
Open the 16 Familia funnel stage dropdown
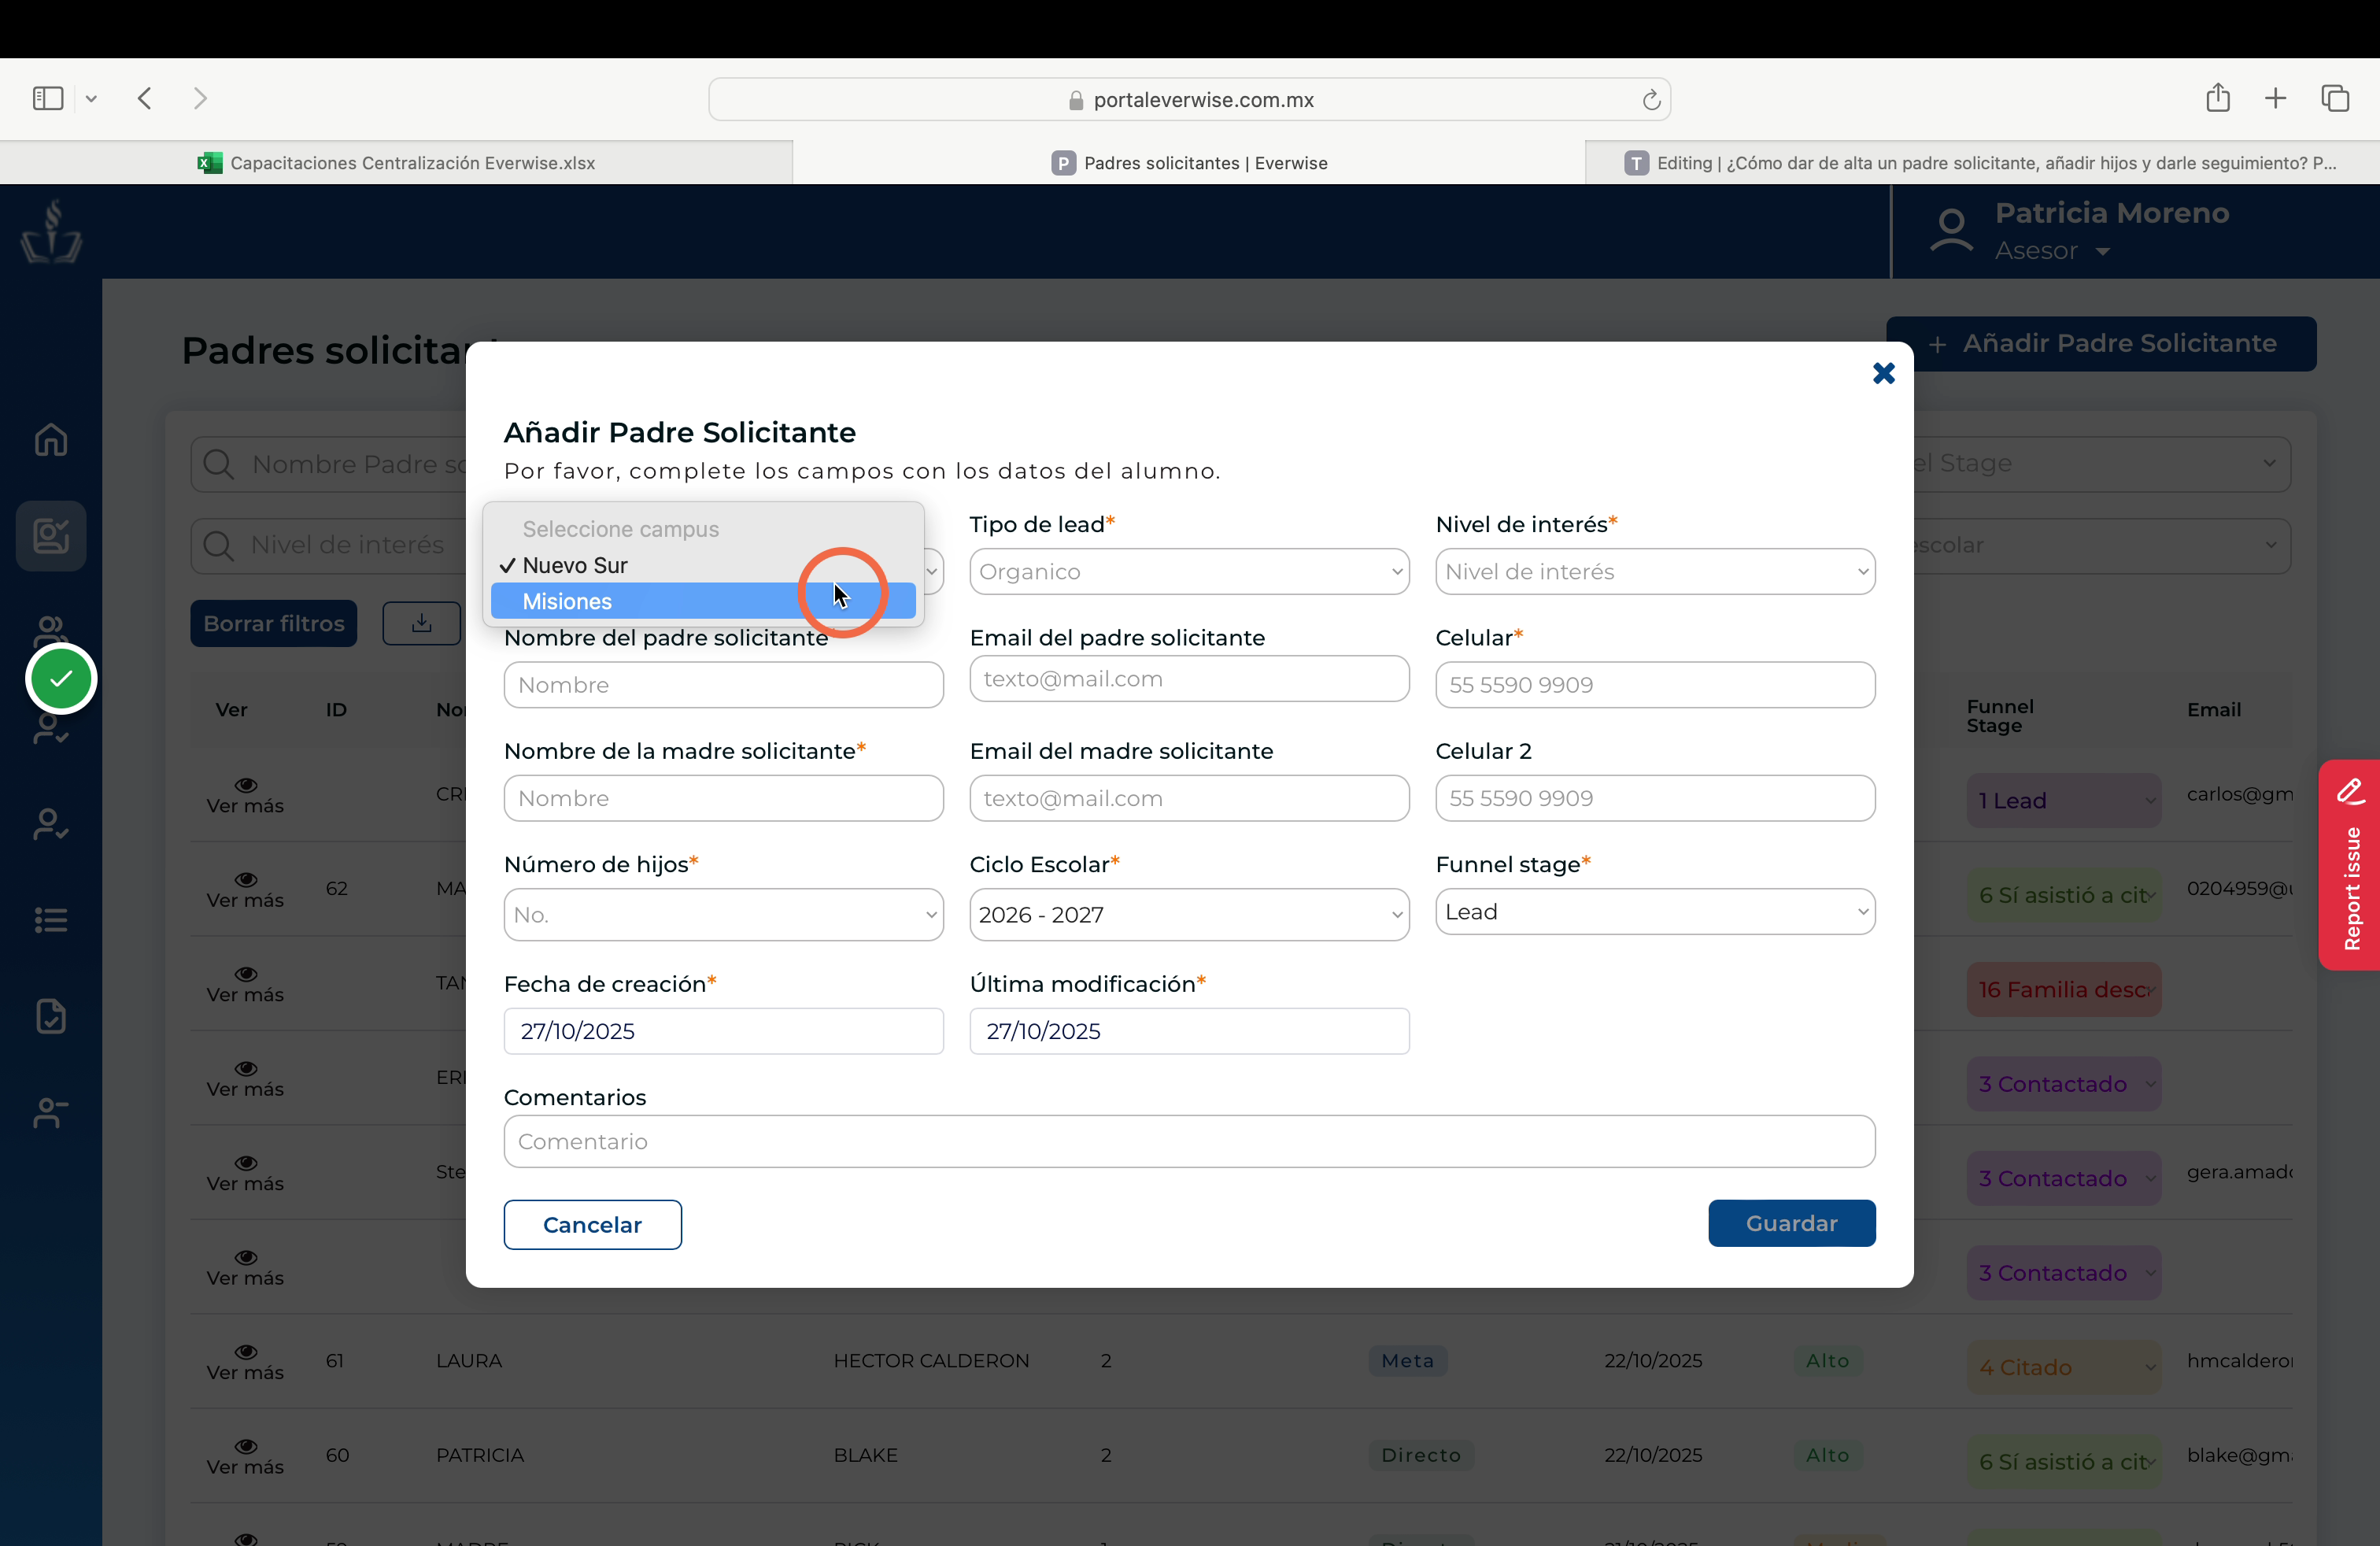point(2063,989)
